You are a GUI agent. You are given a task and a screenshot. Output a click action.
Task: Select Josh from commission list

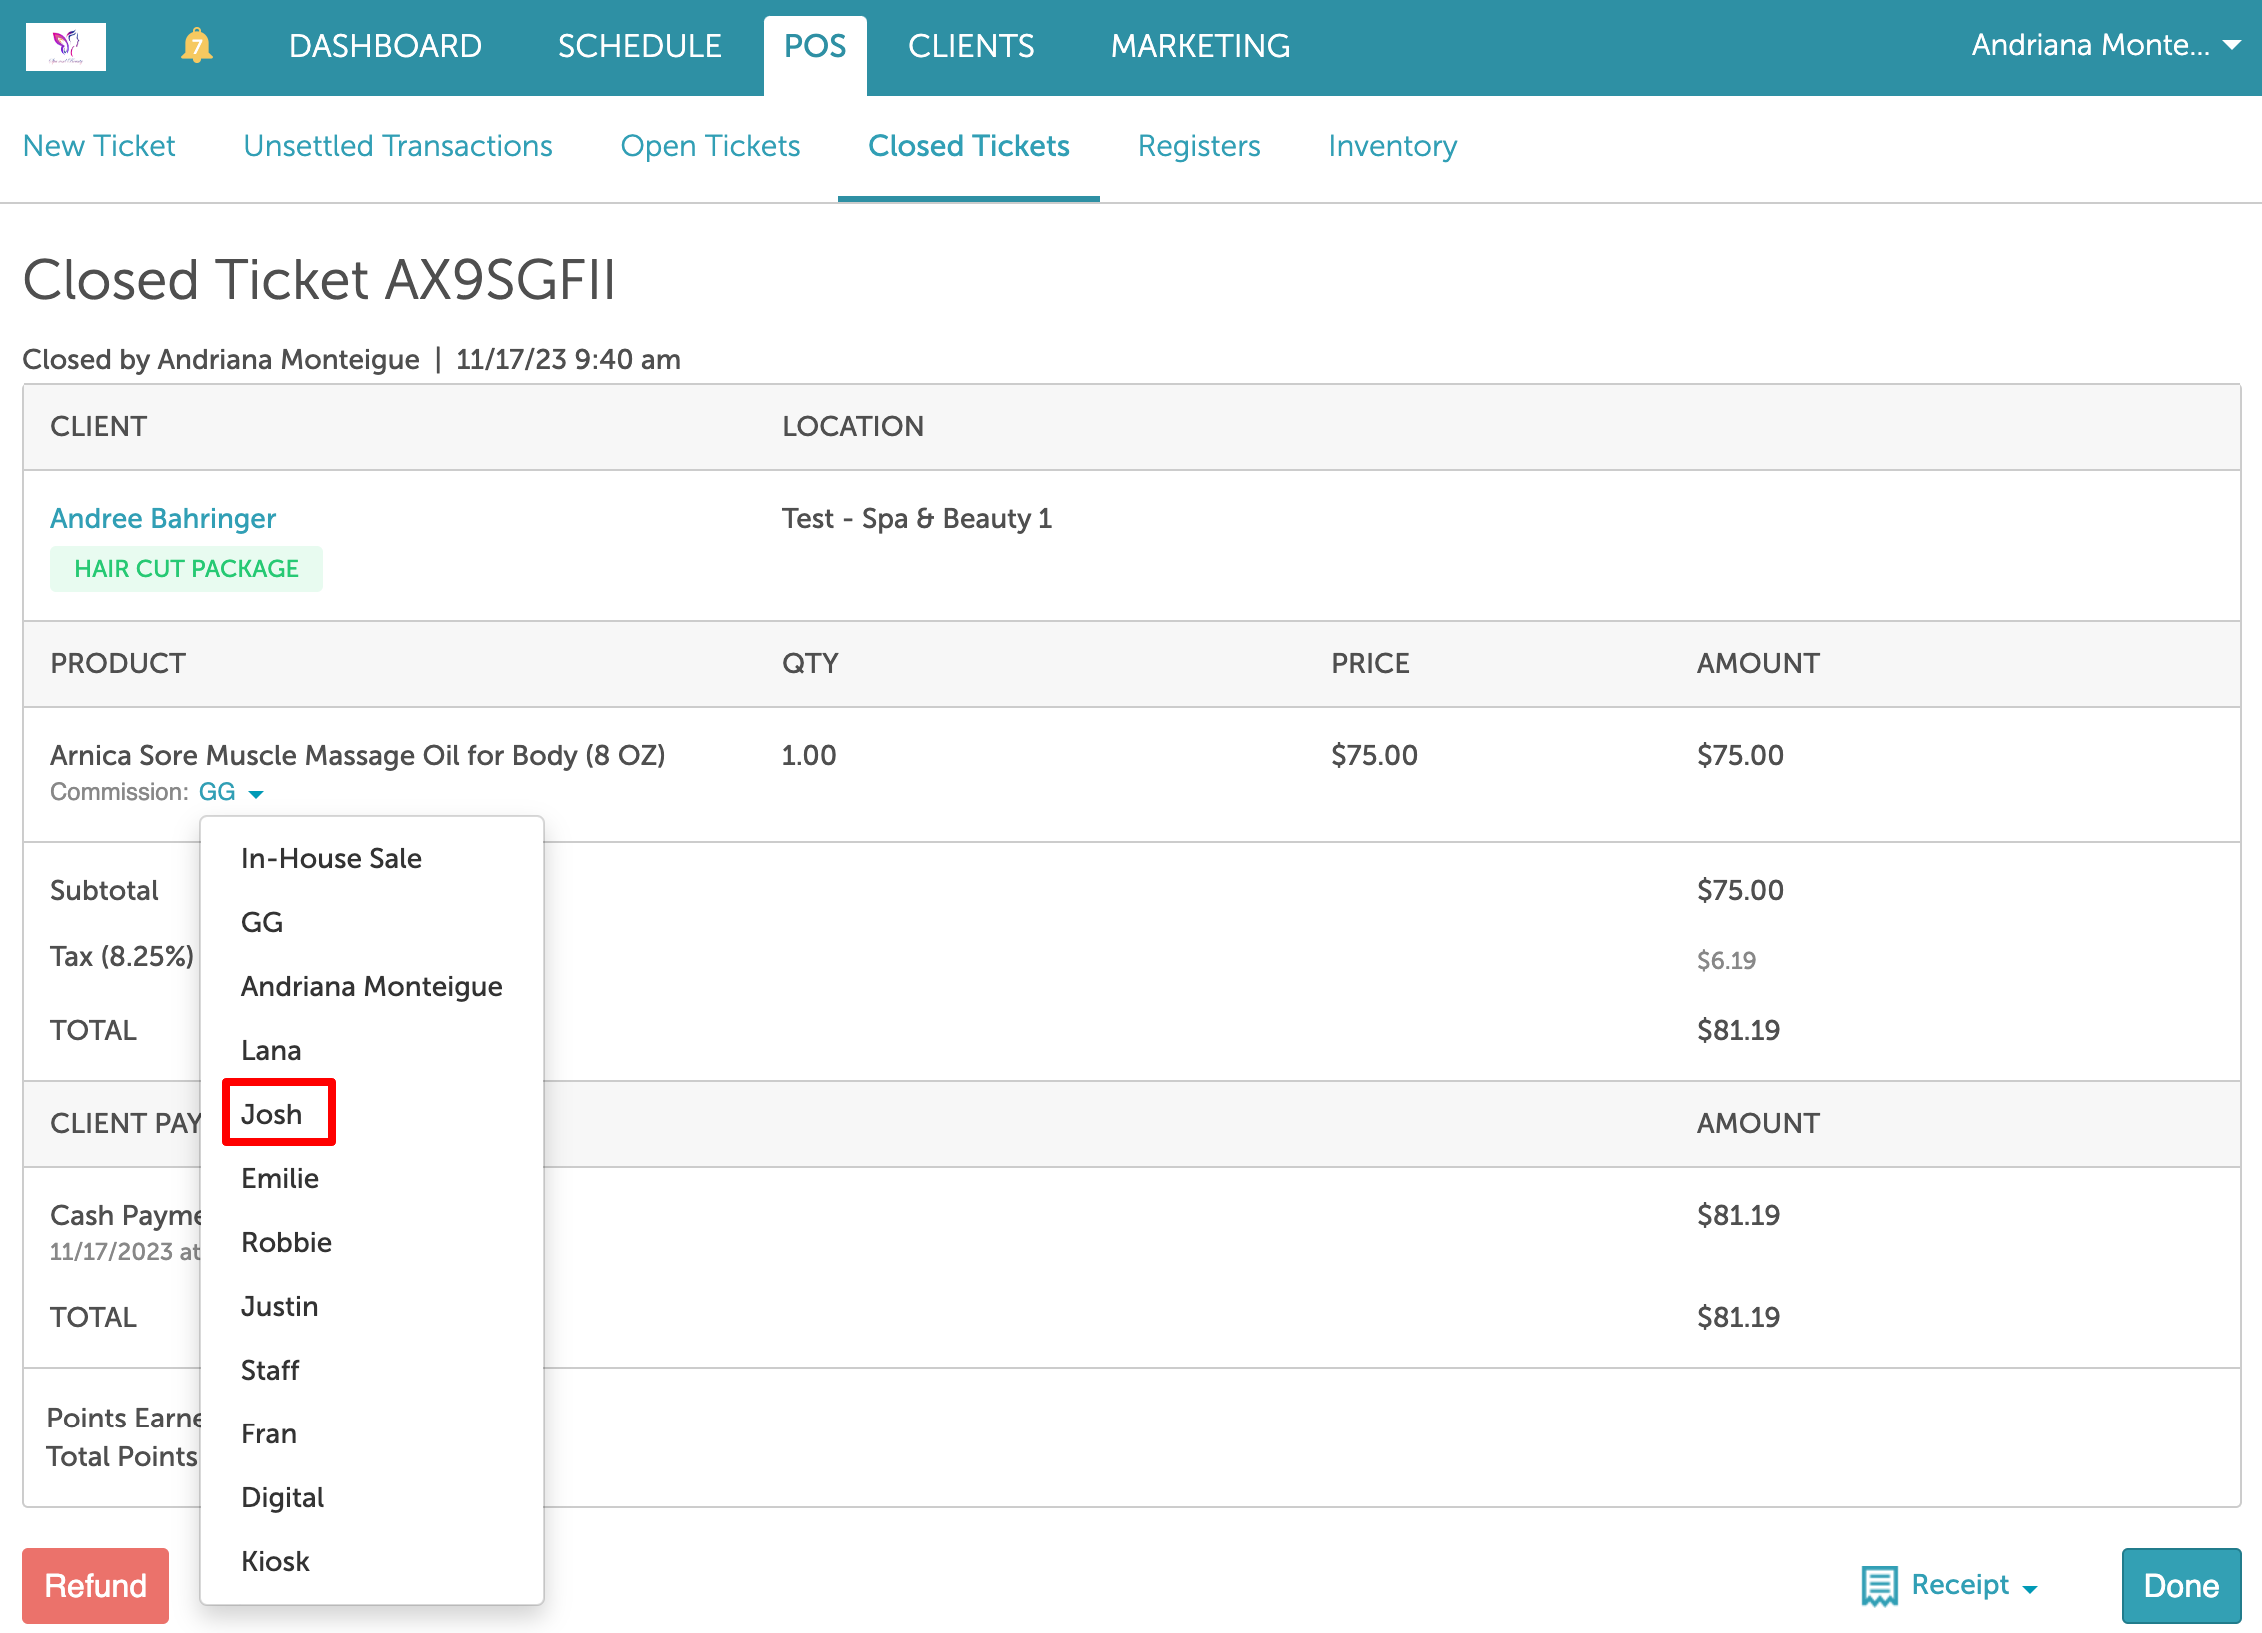coord(272,1114)
